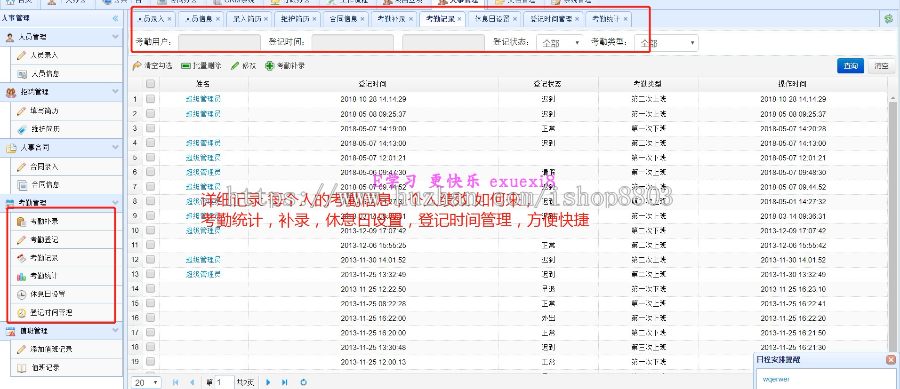Collapse the 人事合同 sidebar group
This screenshot has height=389, width=900.
click(115, 147)
